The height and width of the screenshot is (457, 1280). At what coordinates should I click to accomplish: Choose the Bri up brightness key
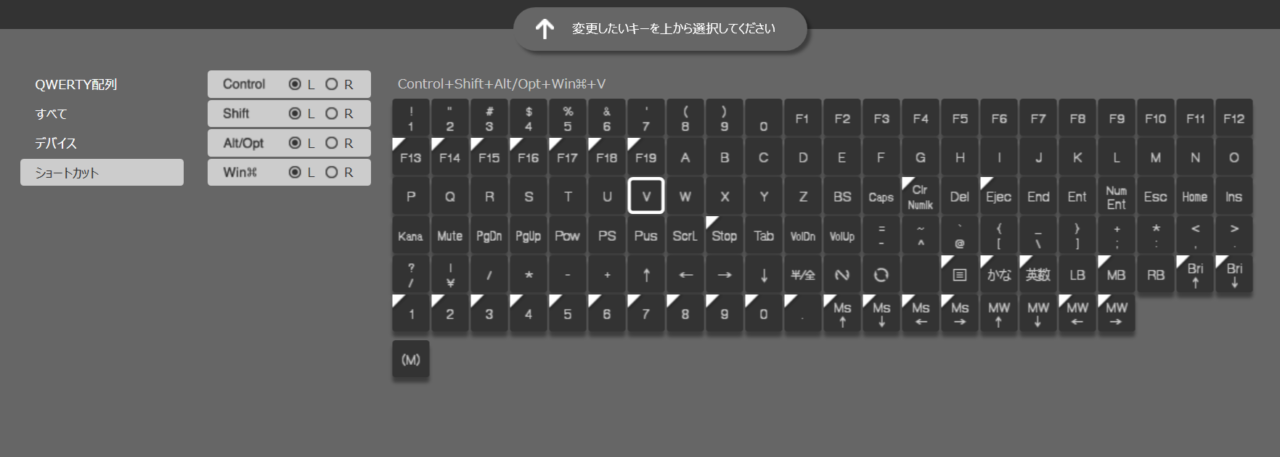pyautogui.click(x=1195, y=275)
